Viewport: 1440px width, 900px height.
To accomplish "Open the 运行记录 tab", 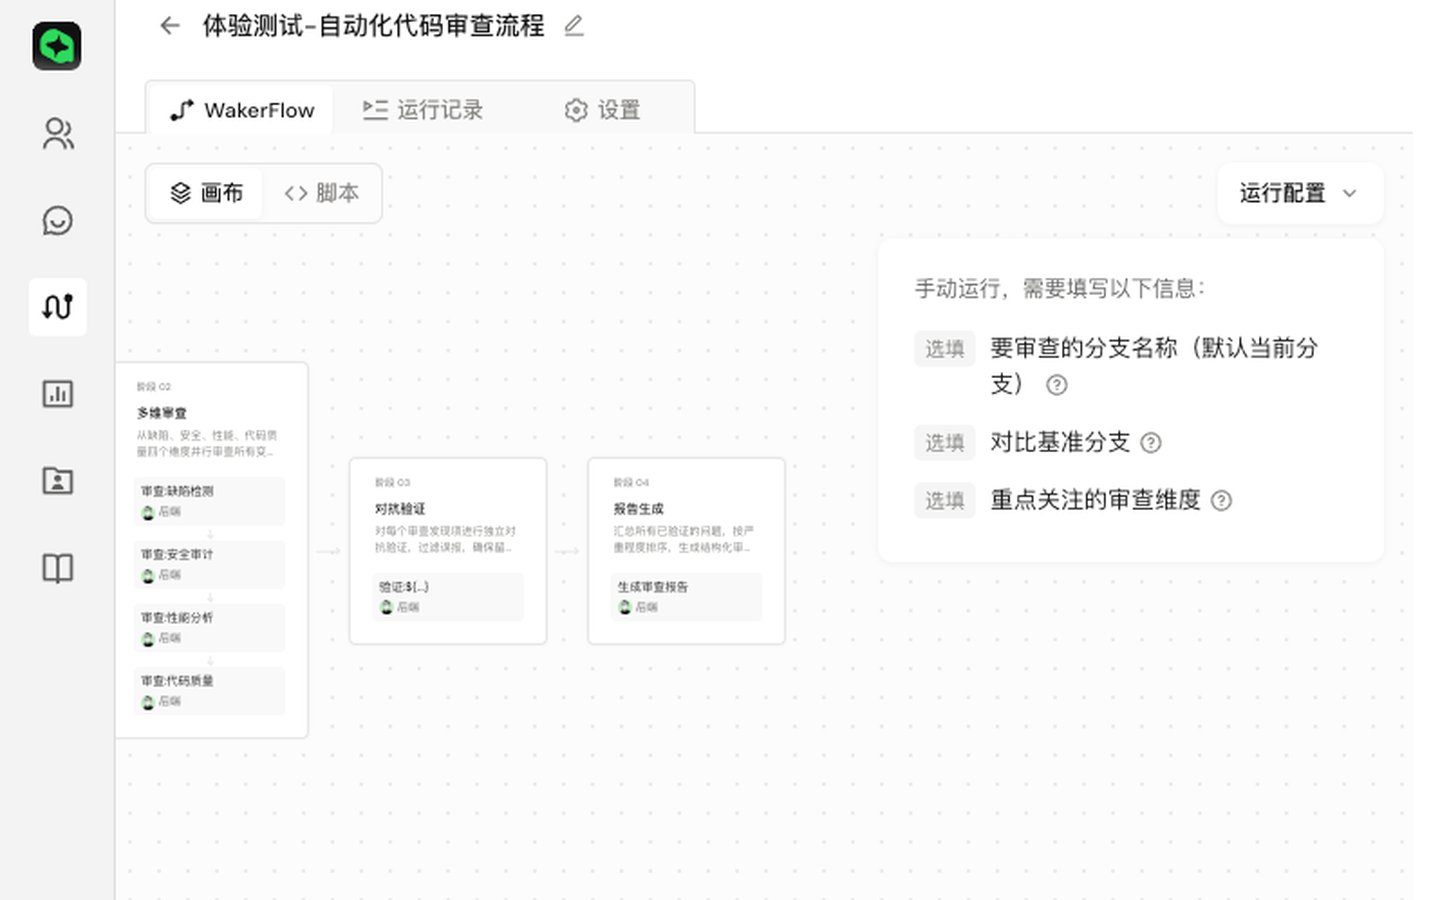I will click(x=422, y=110).
